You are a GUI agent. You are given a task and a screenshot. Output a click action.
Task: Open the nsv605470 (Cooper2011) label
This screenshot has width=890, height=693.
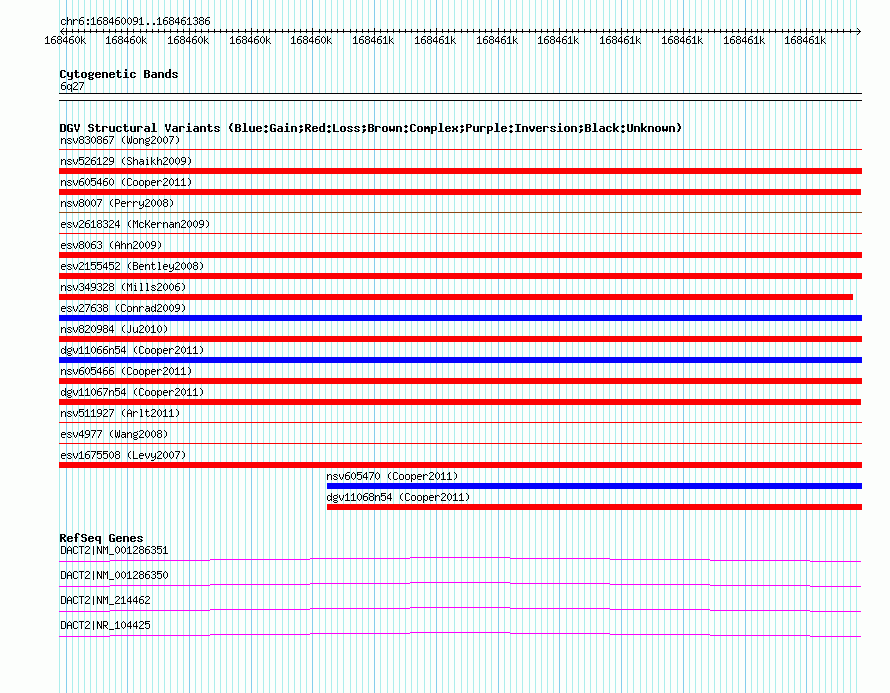tap(392, 476)
